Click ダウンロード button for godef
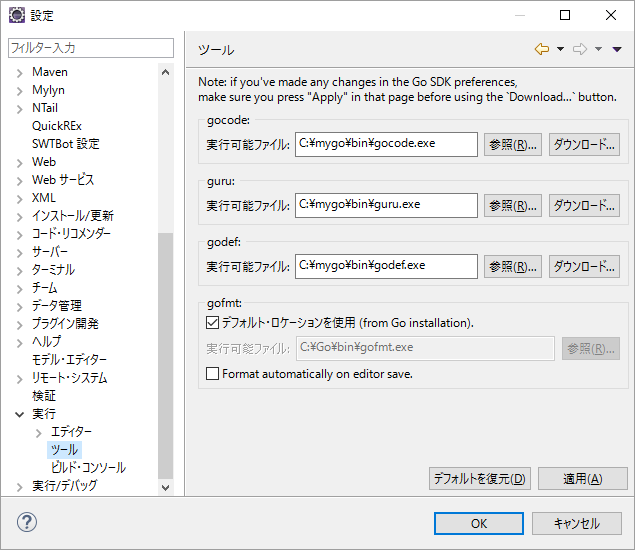This screenshot has height=550, width=635. point(584,266)
